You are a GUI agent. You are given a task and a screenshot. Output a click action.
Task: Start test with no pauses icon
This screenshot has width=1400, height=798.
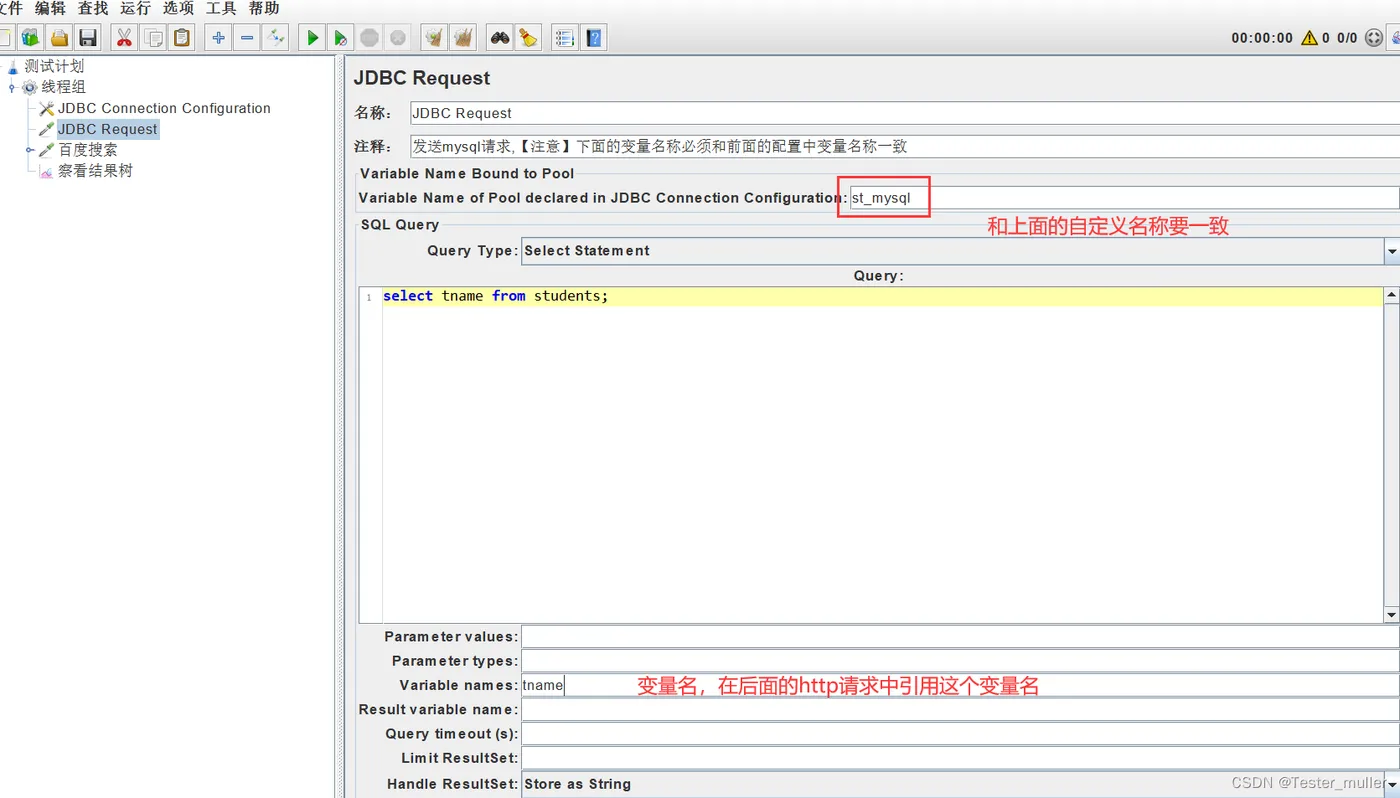tap(340, 38)
